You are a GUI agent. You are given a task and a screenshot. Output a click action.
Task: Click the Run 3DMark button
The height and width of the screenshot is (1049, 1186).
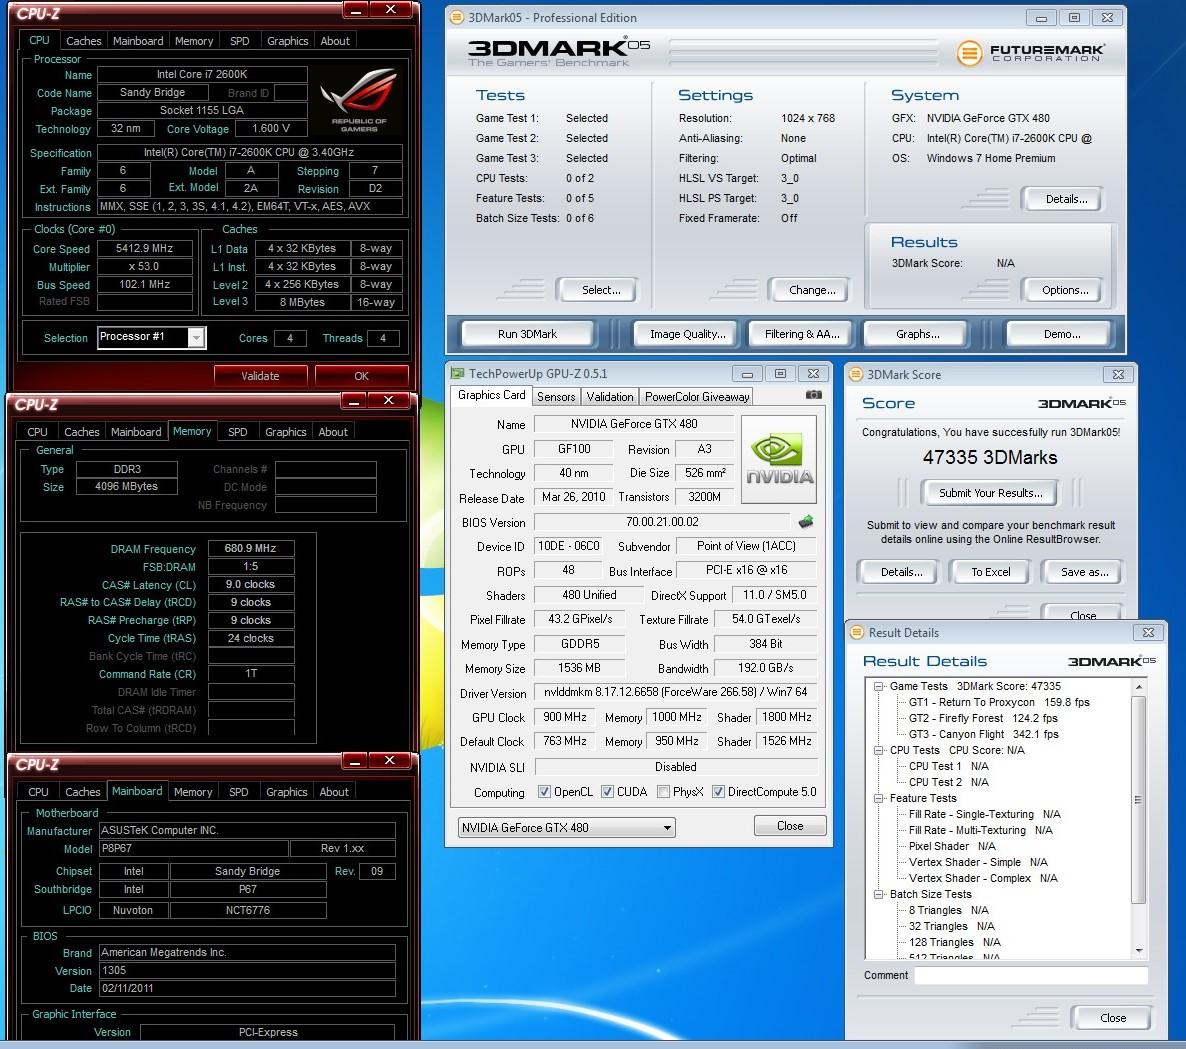(527, 334)
